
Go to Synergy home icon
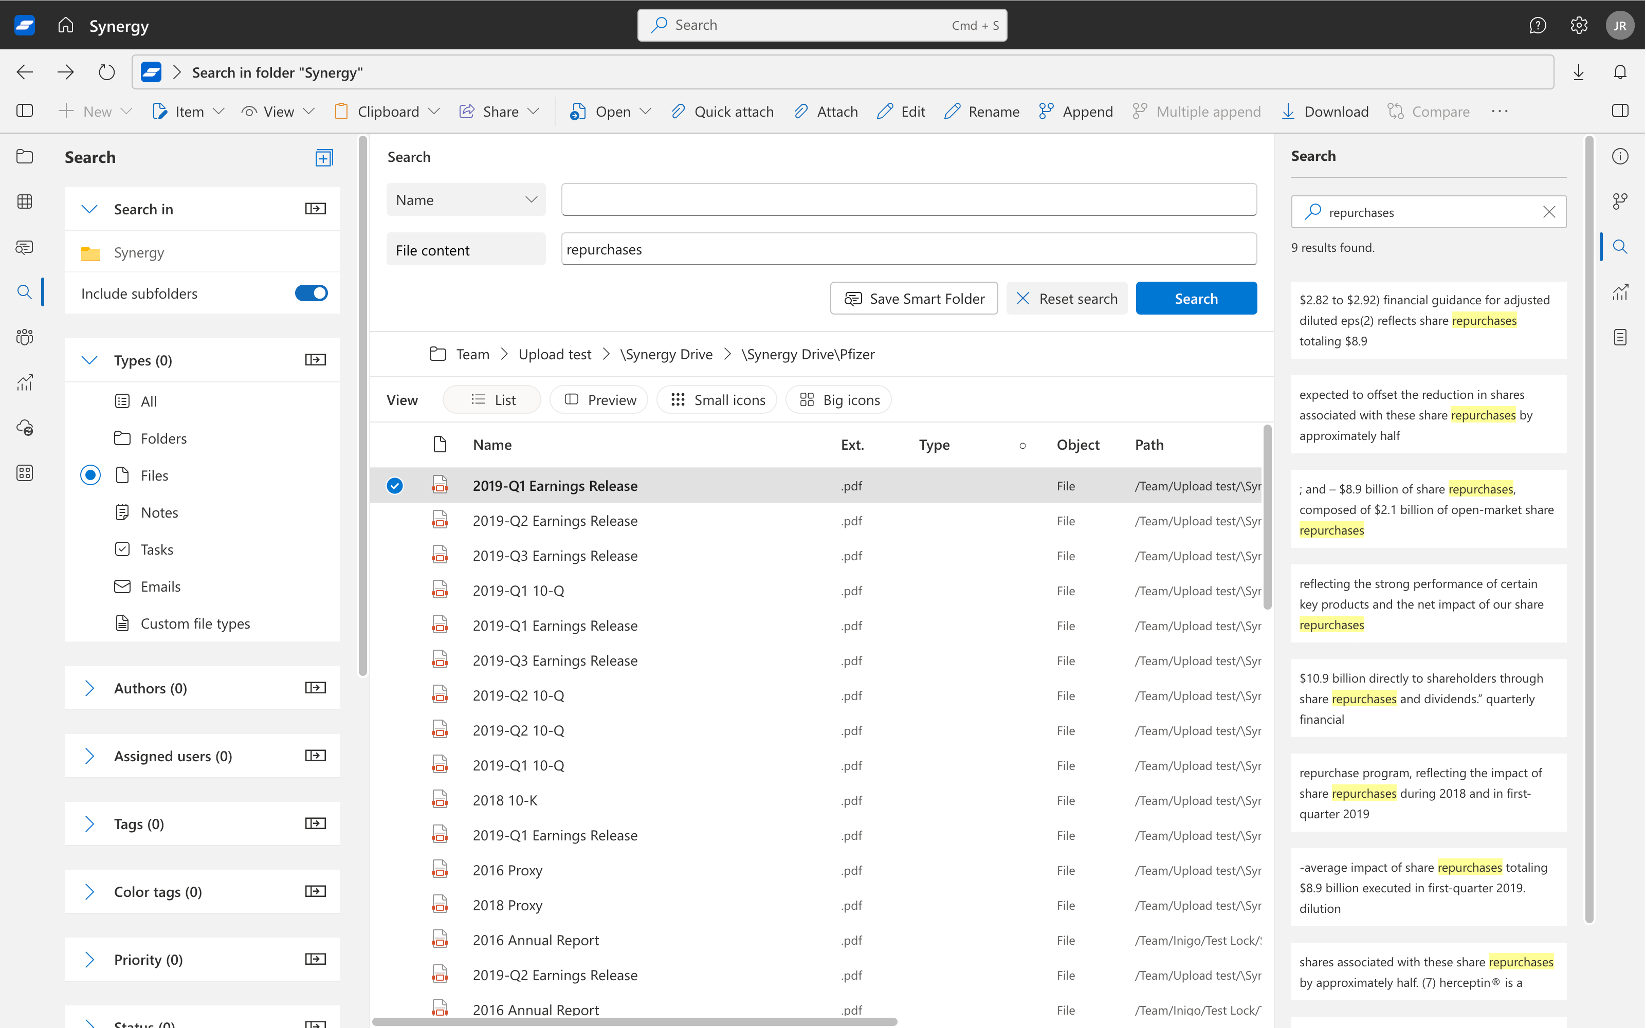coord(66,25)
